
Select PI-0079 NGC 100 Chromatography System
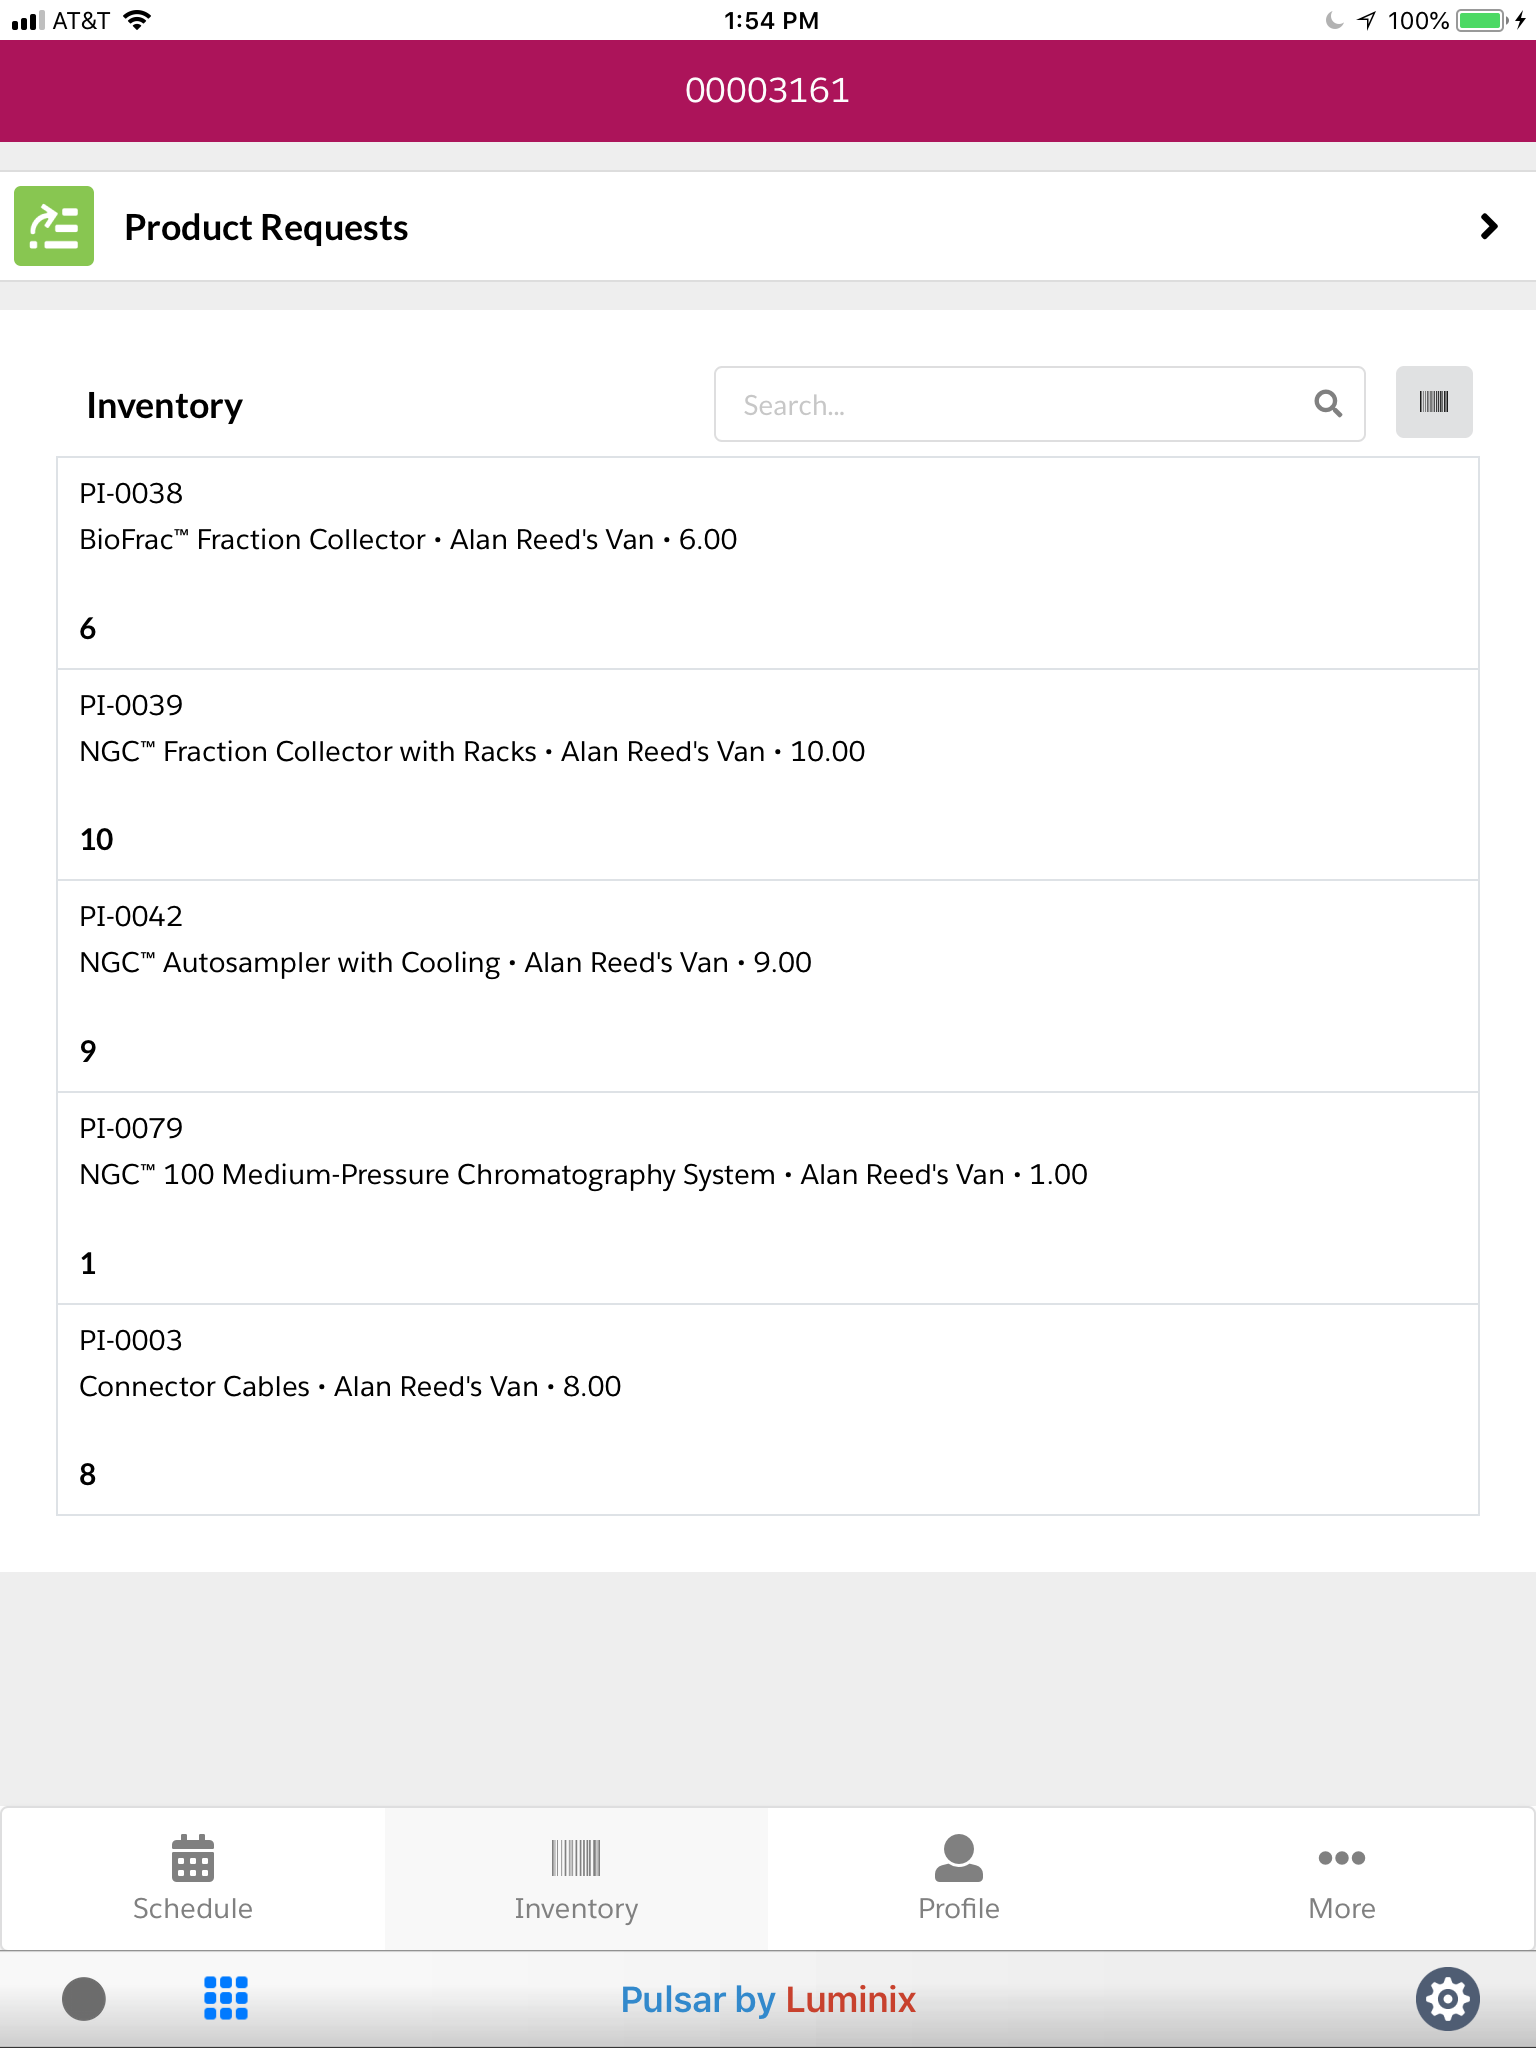767,1198
